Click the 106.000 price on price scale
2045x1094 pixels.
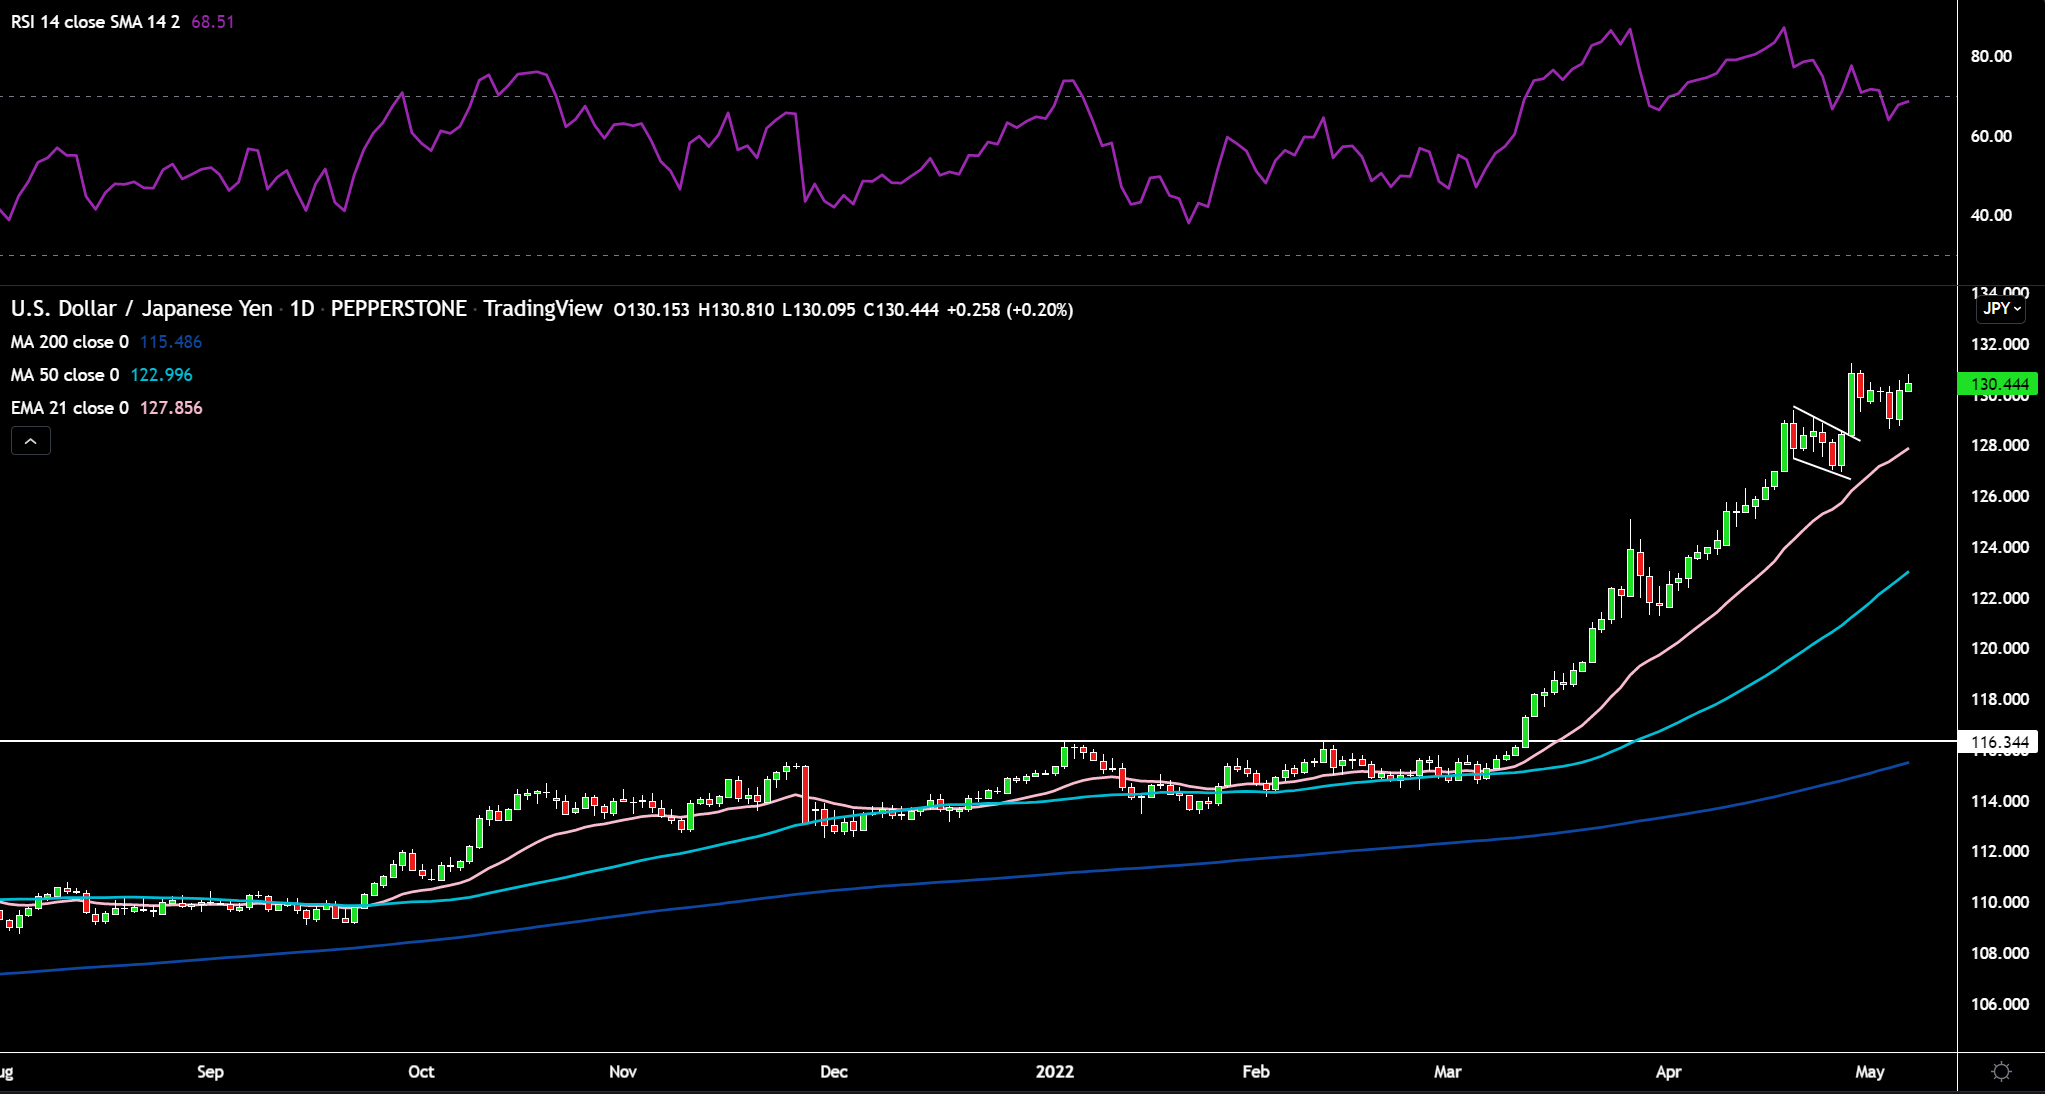[2000, 1004]
